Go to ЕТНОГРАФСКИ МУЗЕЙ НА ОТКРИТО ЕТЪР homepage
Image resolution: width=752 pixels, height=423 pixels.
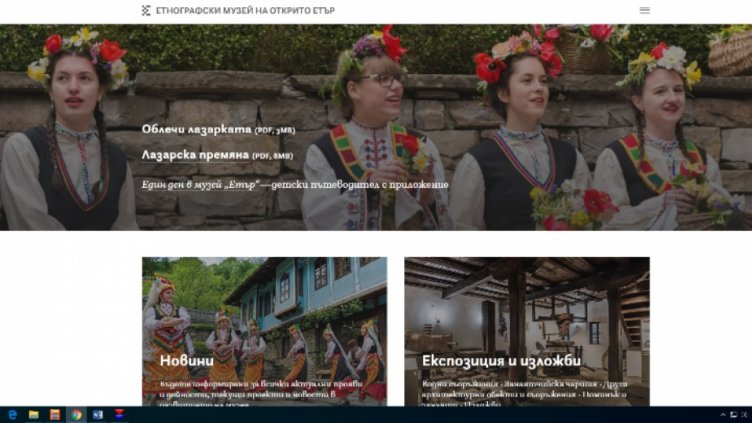(x=245, y=11)
